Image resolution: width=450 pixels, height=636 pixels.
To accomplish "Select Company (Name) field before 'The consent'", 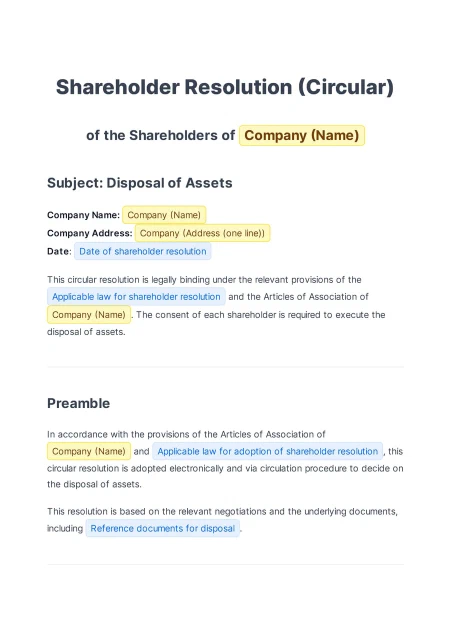I will [89, 315].
